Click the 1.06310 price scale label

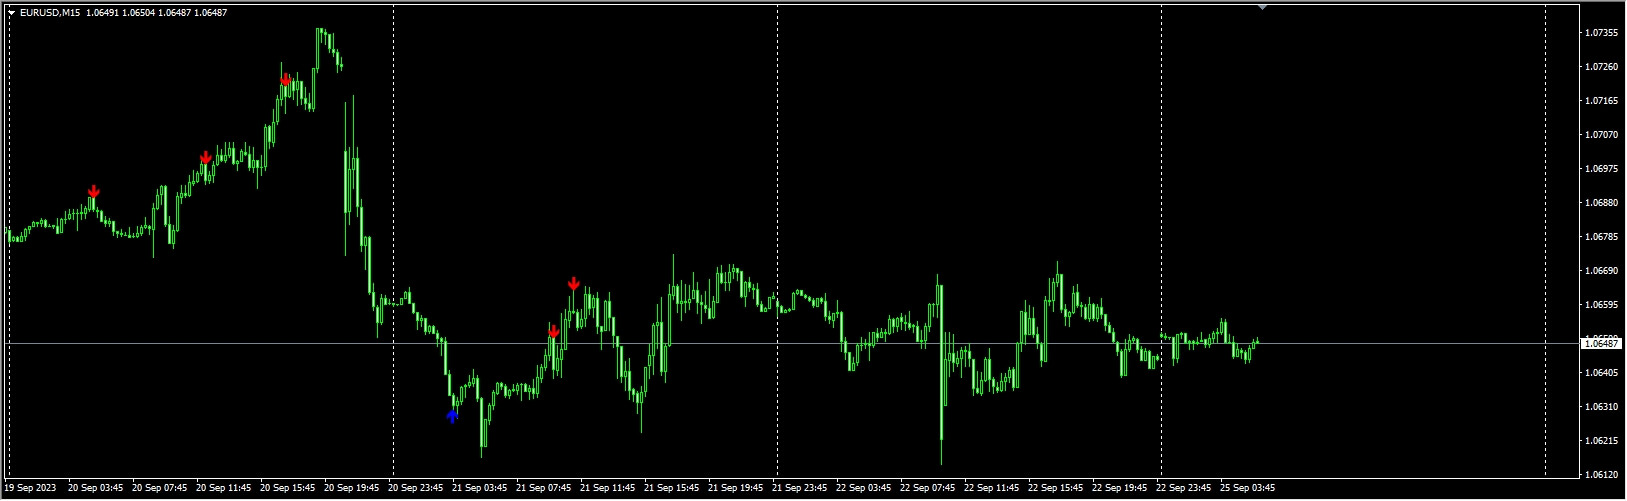(x=1602, y=407)
